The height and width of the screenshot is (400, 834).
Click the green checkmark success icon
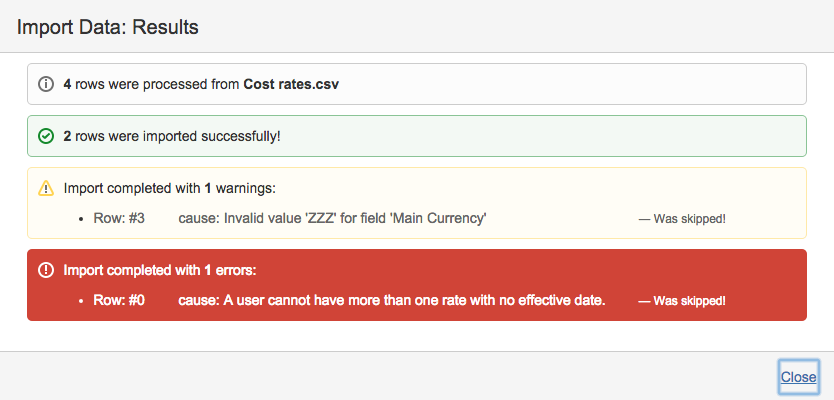45,136
